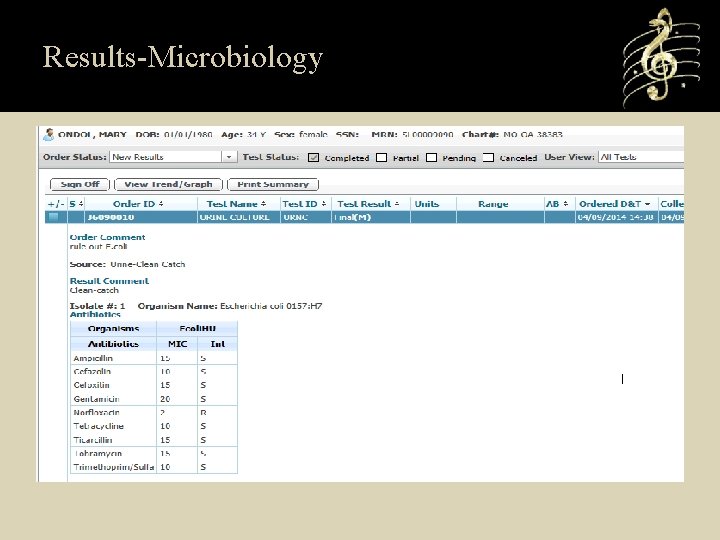Select the Tetracycline antibiotic row

(x=154, y=426)
